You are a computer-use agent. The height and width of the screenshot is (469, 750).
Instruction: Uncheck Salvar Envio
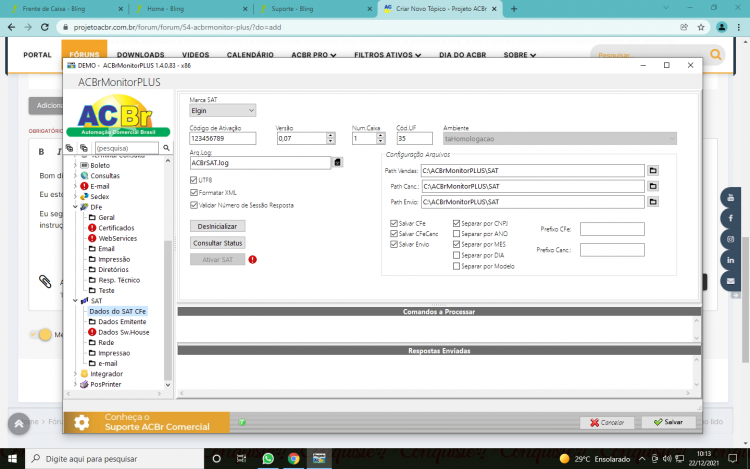[x=394, y=244]
